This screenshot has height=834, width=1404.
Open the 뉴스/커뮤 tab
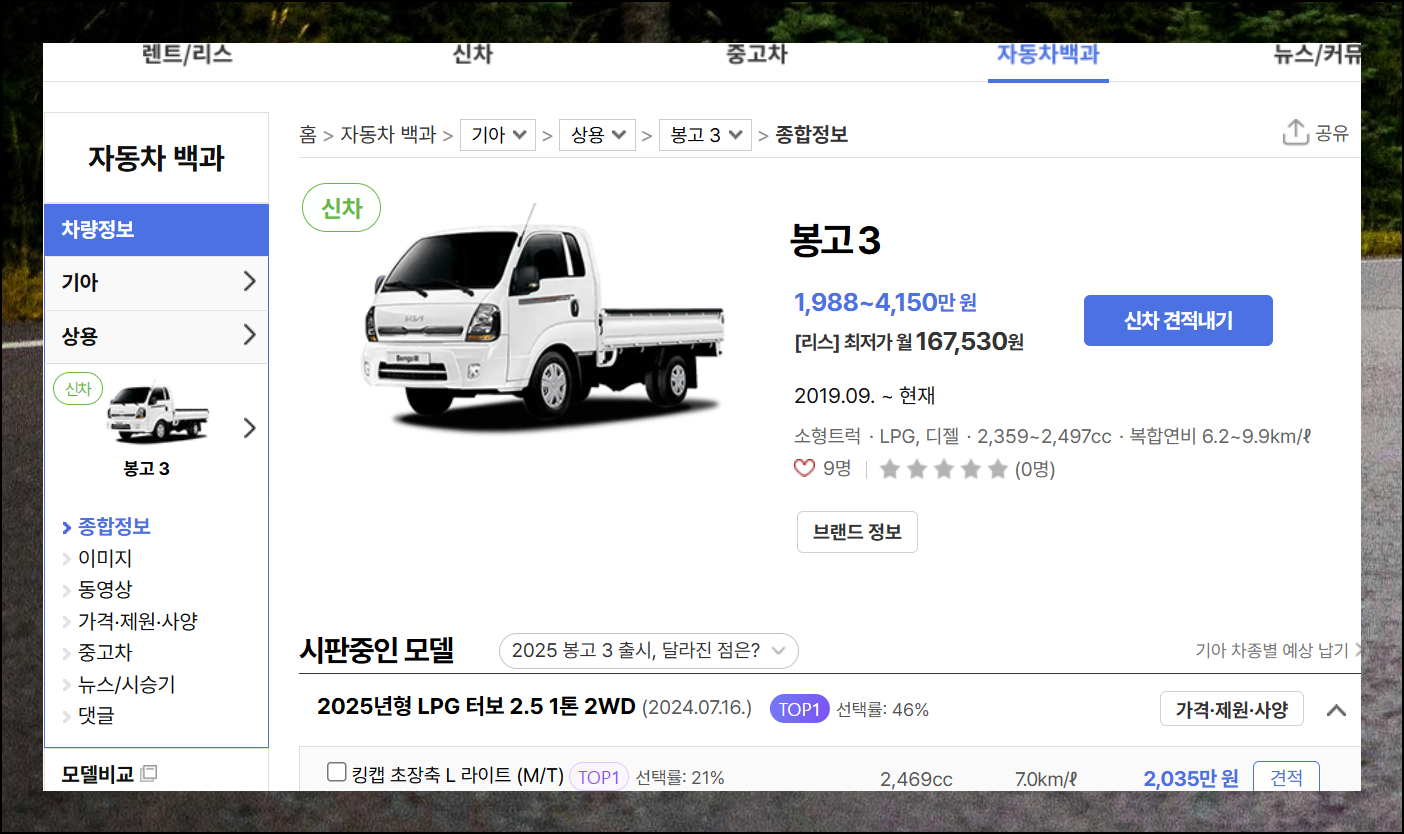coord(1317,54)
